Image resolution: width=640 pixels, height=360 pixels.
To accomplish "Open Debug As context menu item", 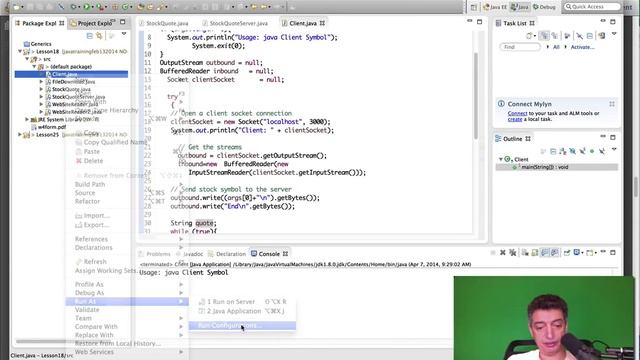I will coord(127,293).
